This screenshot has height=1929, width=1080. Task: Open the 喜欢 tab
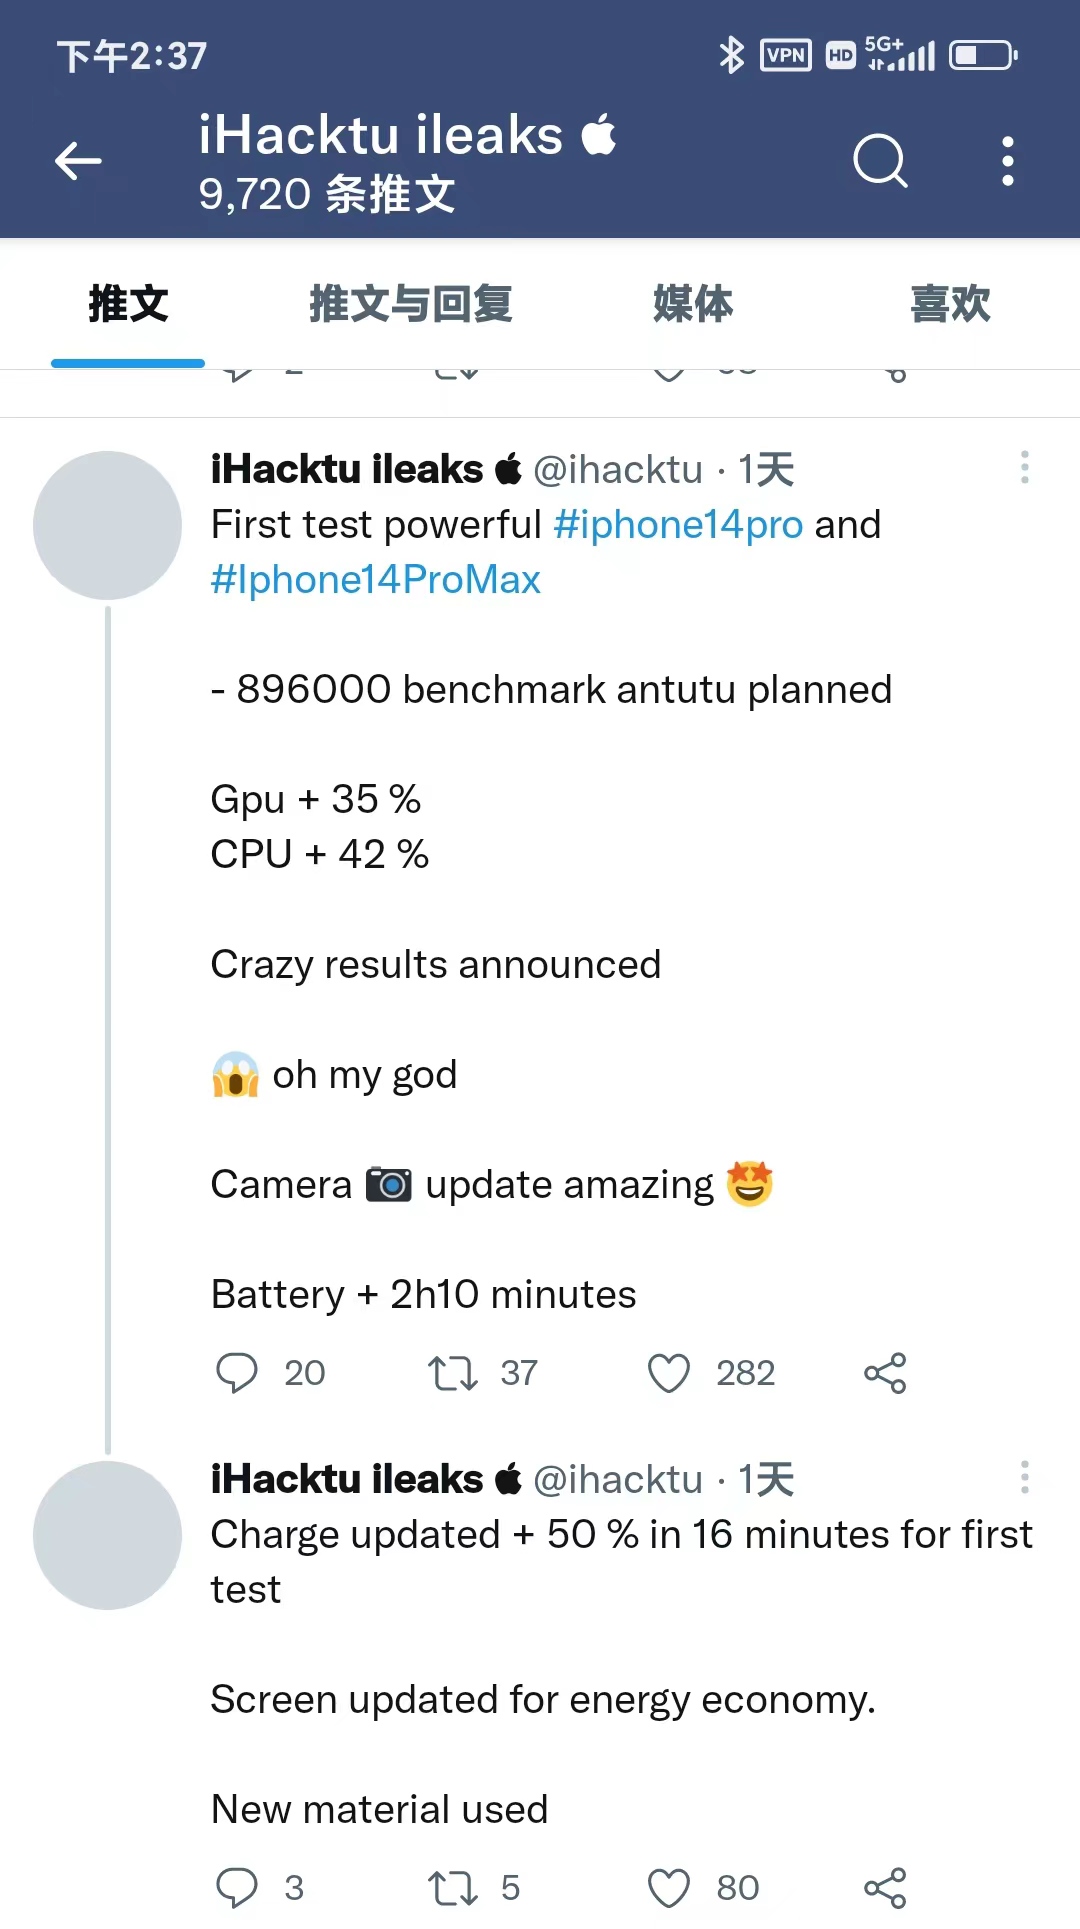(x=950, y=304)
